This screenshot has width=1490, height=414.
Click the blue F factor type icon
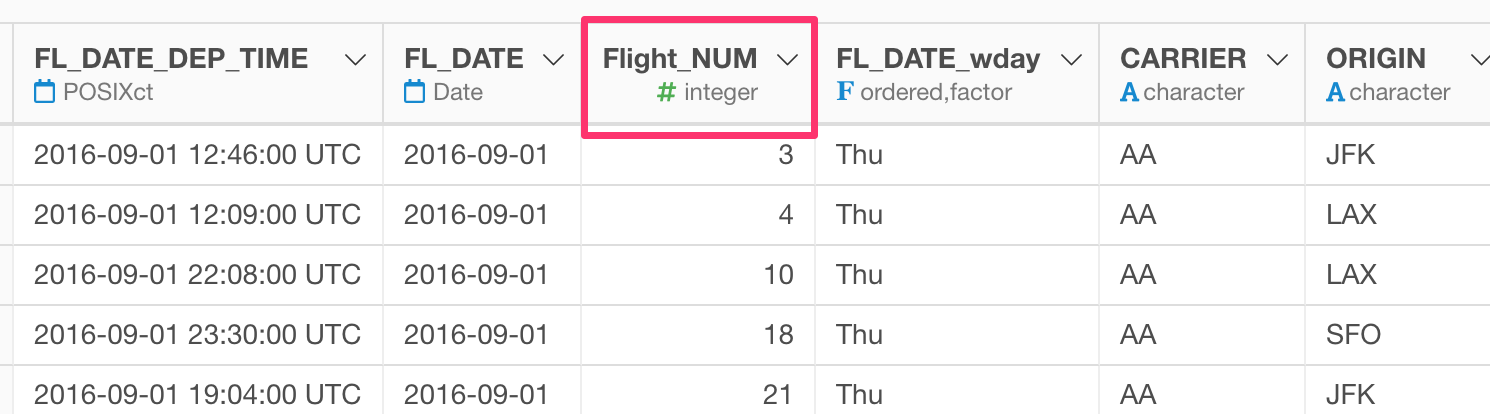[845, 93]
